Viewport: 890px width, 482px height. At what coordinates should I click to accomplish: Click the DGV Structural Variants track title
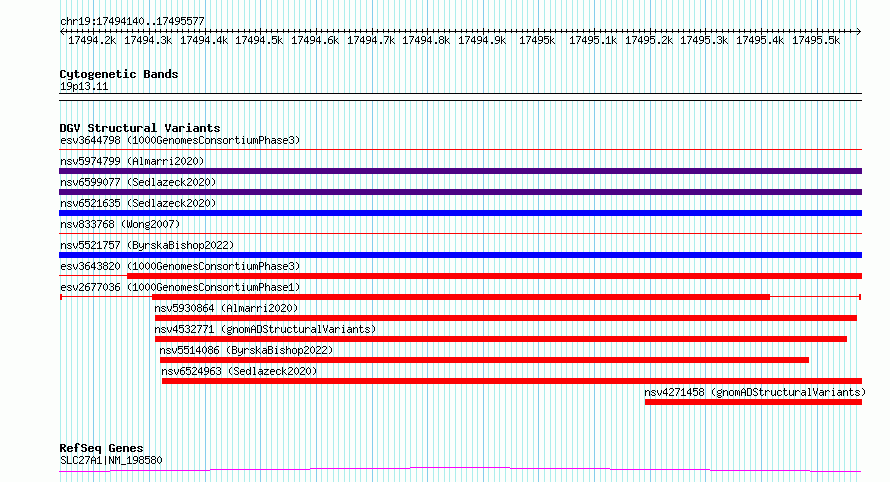pyautogui.click(x=140, y=128)
